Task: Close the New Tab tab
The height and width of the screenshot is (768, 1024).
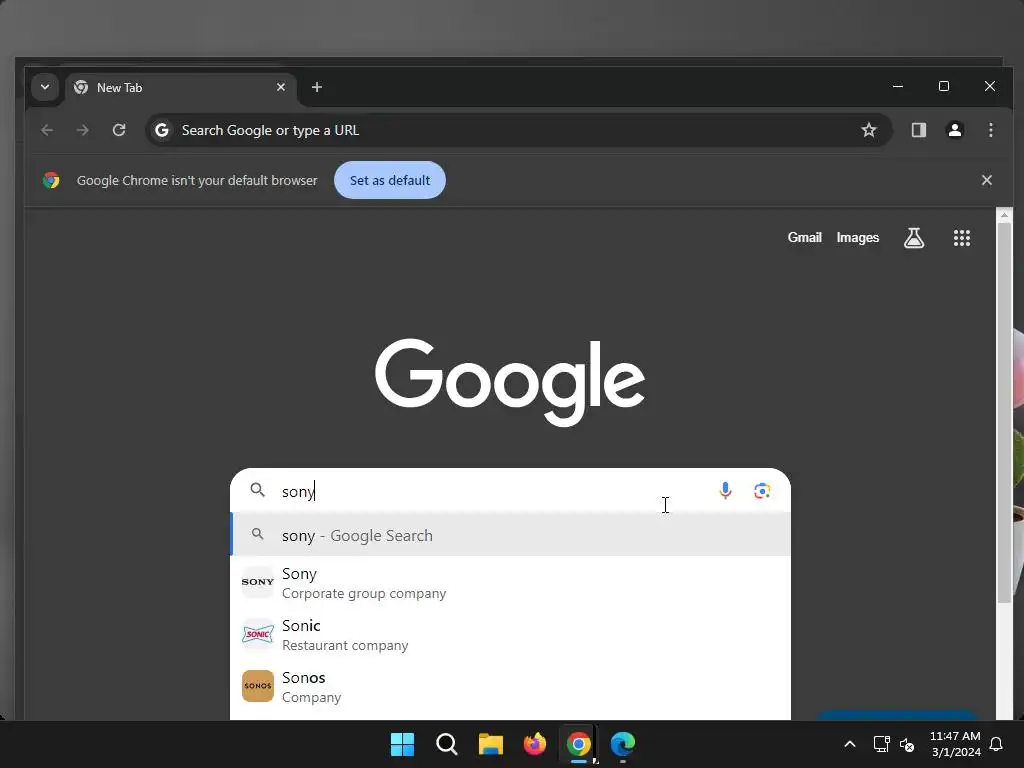Action: click(281, 87)
